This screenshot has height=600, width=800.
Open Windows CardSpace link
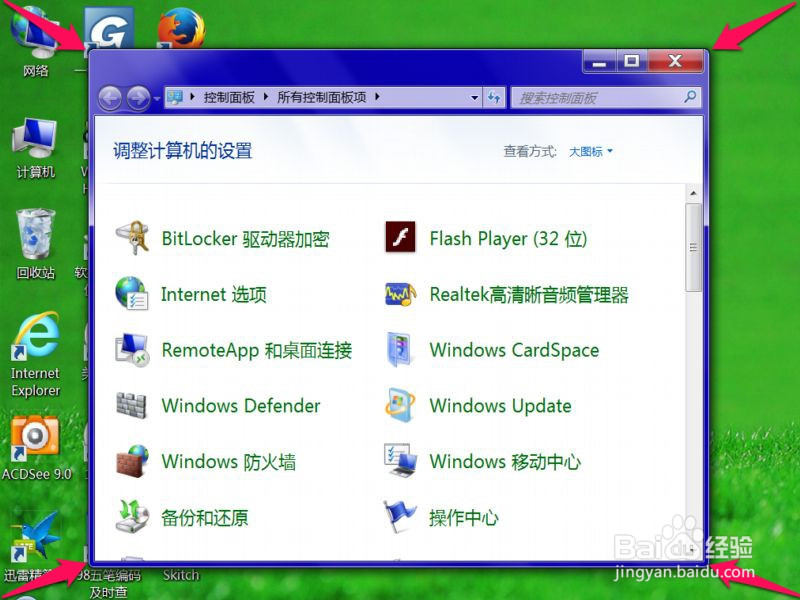tap(514, 350)
